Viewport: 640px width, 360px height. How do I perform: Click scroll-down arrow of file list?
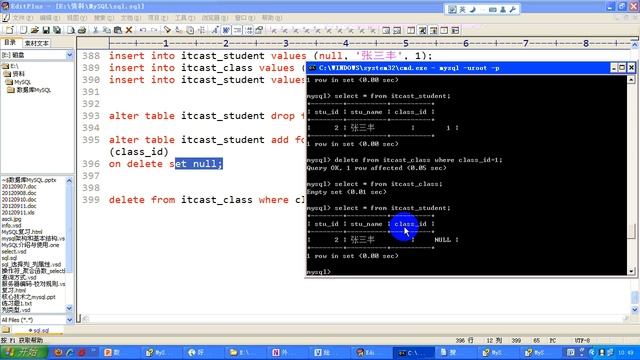pos(69,309)
